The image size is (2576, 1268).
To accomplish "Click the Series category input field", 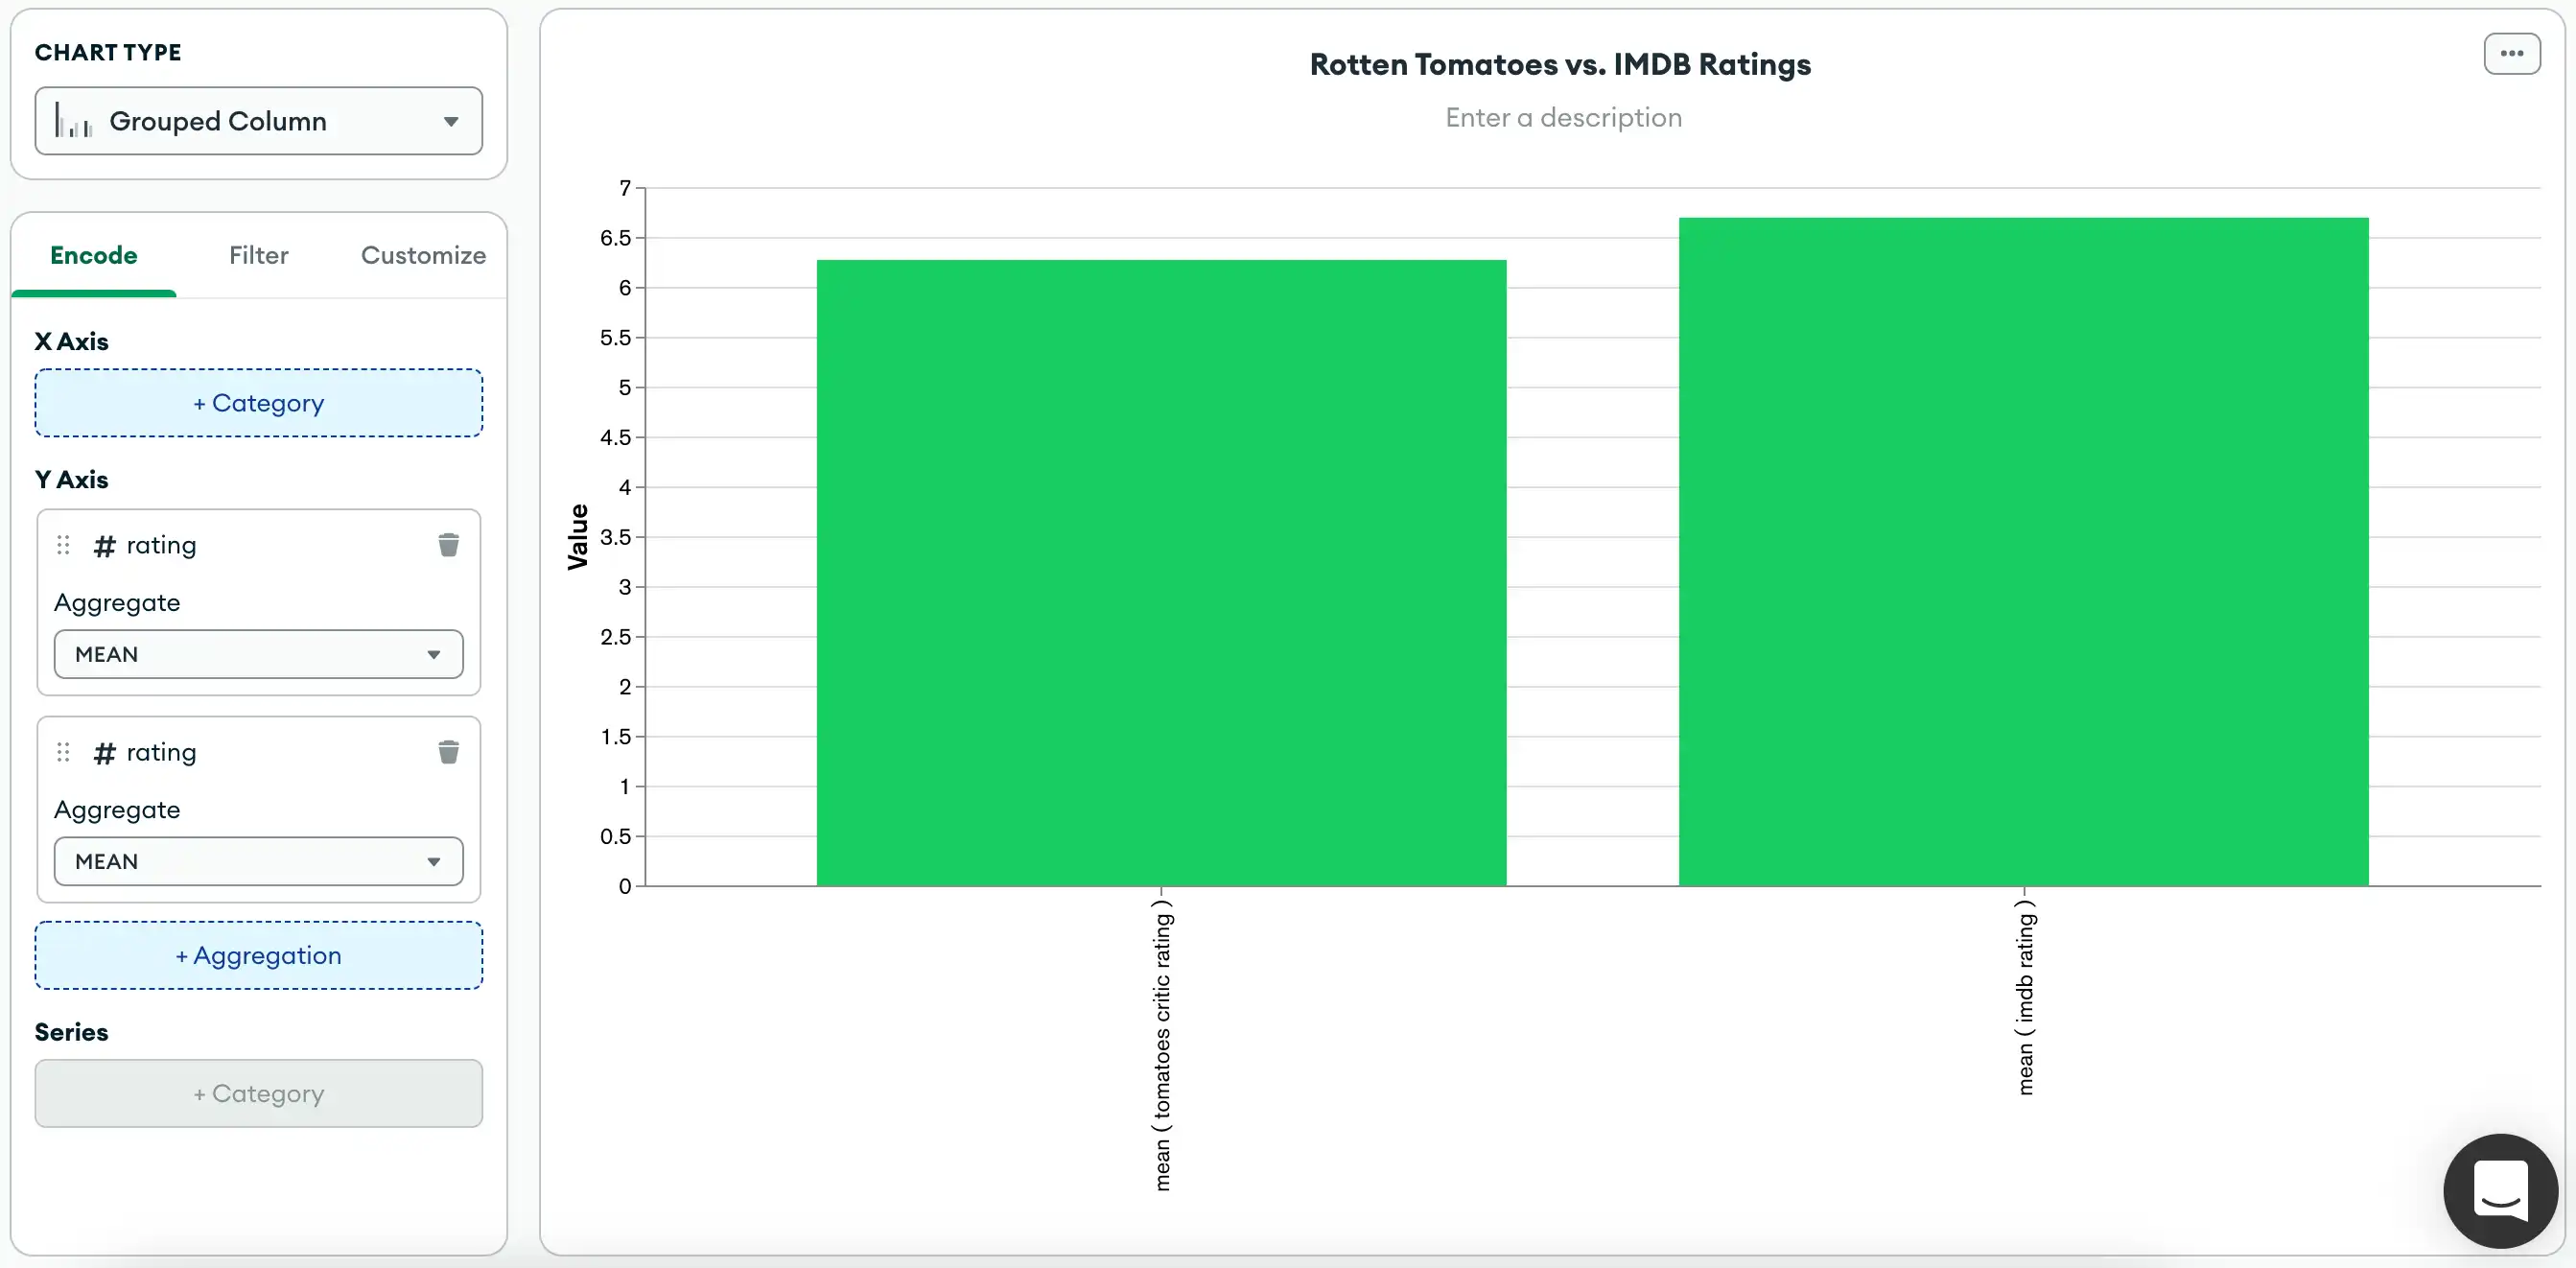I will click(258, 1092).
